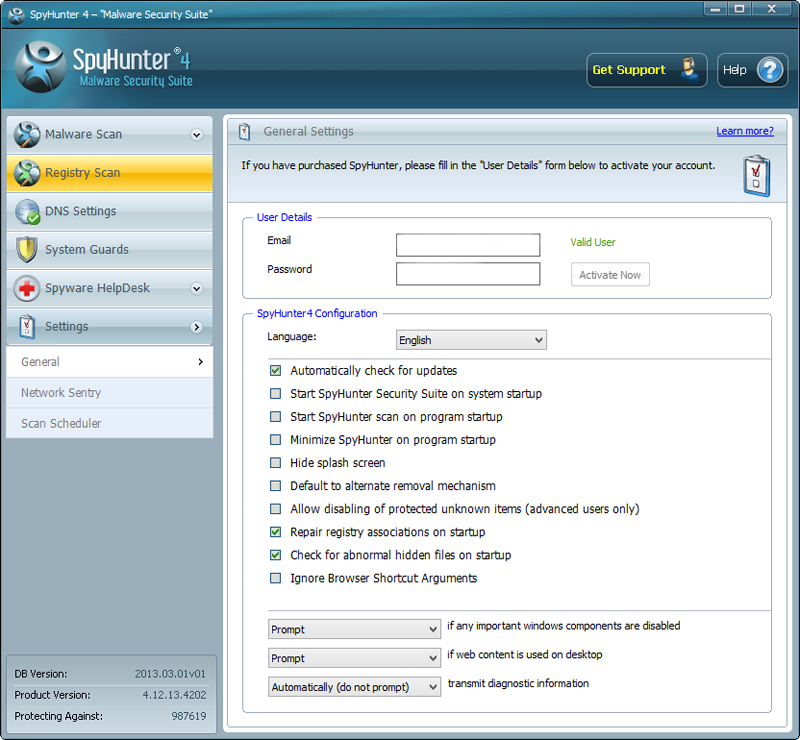Click the Settings clipboard icon in sidebar
The width and height of the screenshot is (800, 740).
pos(28,327)
